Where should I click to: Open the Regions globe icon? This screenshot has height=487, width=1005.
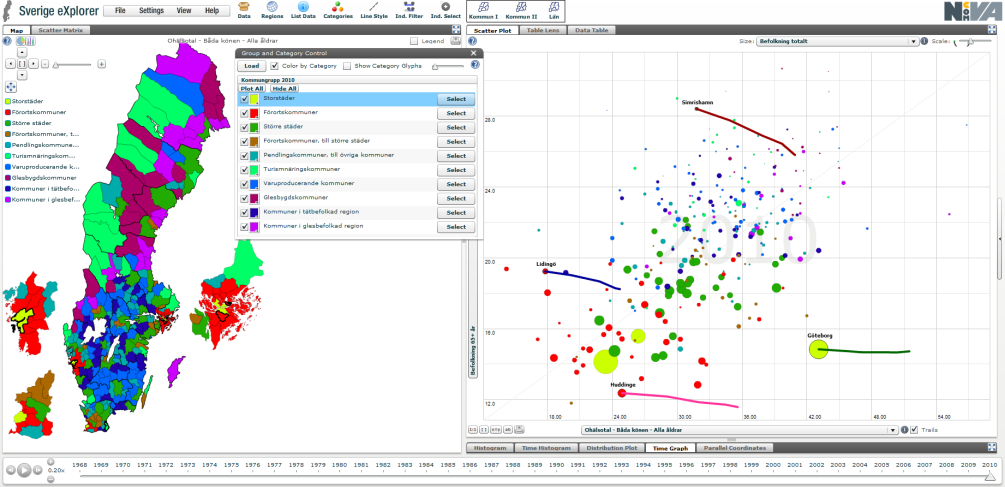(x=272, y=10)
